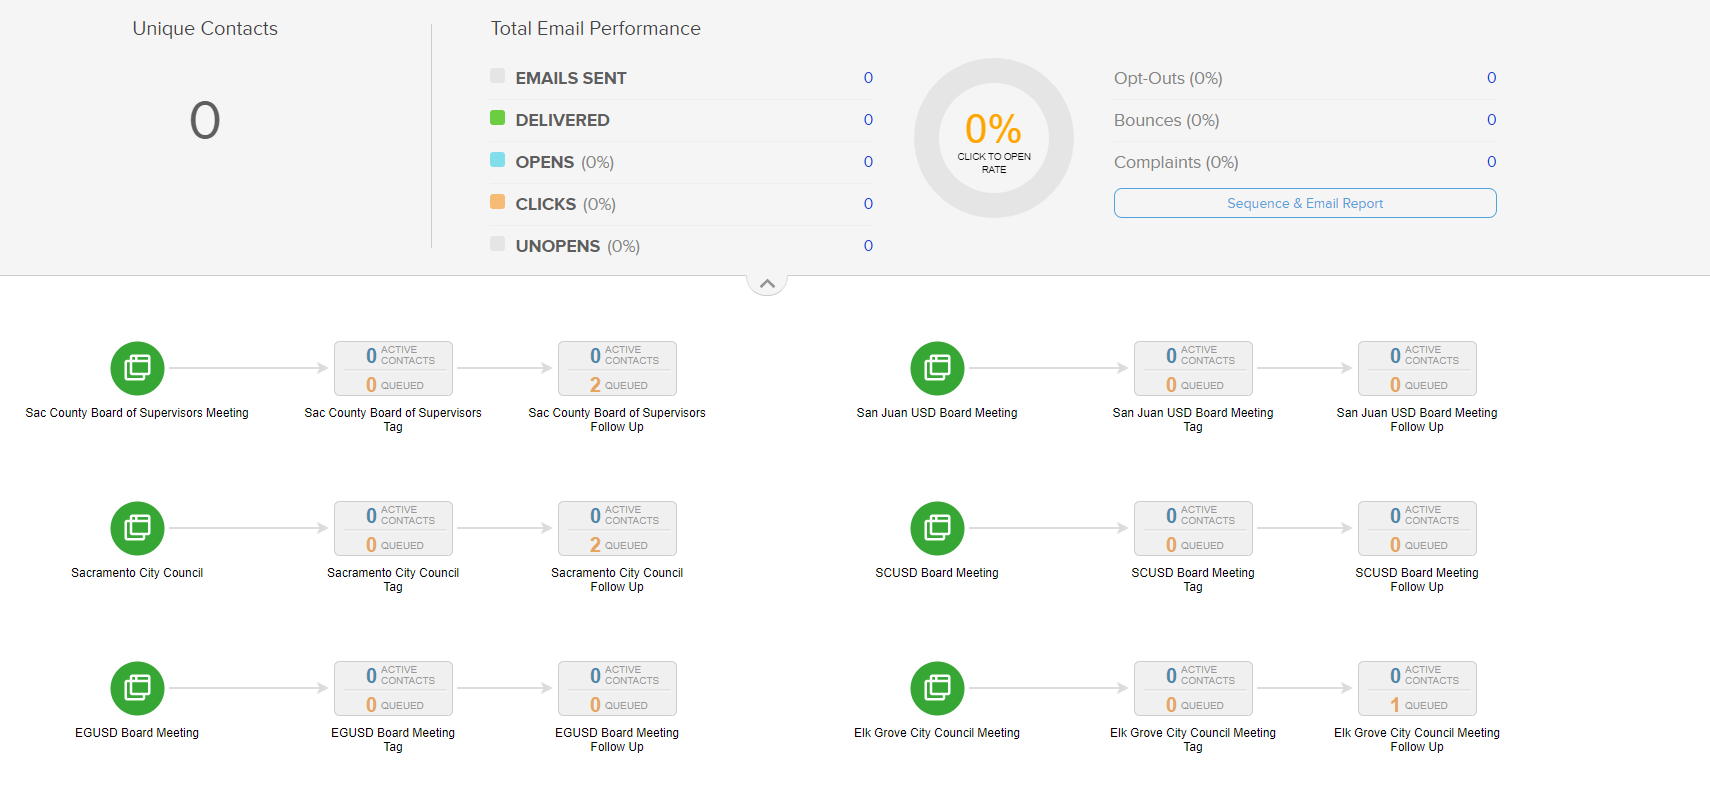Click the Opt-Outs count value
Screen dimensions: 1710x803
1491,78
